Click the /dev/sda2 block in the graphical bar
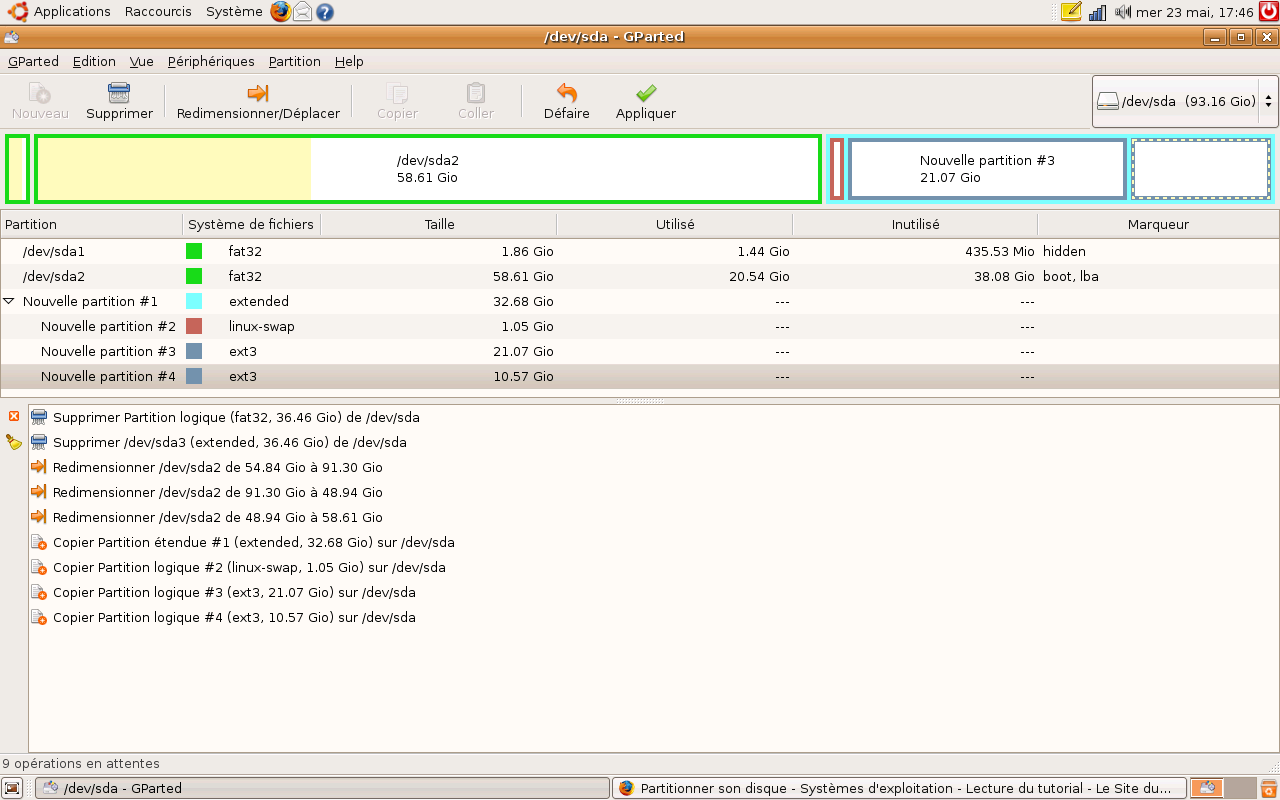Screen dimensions: 1280x800 tap(425, 168)
